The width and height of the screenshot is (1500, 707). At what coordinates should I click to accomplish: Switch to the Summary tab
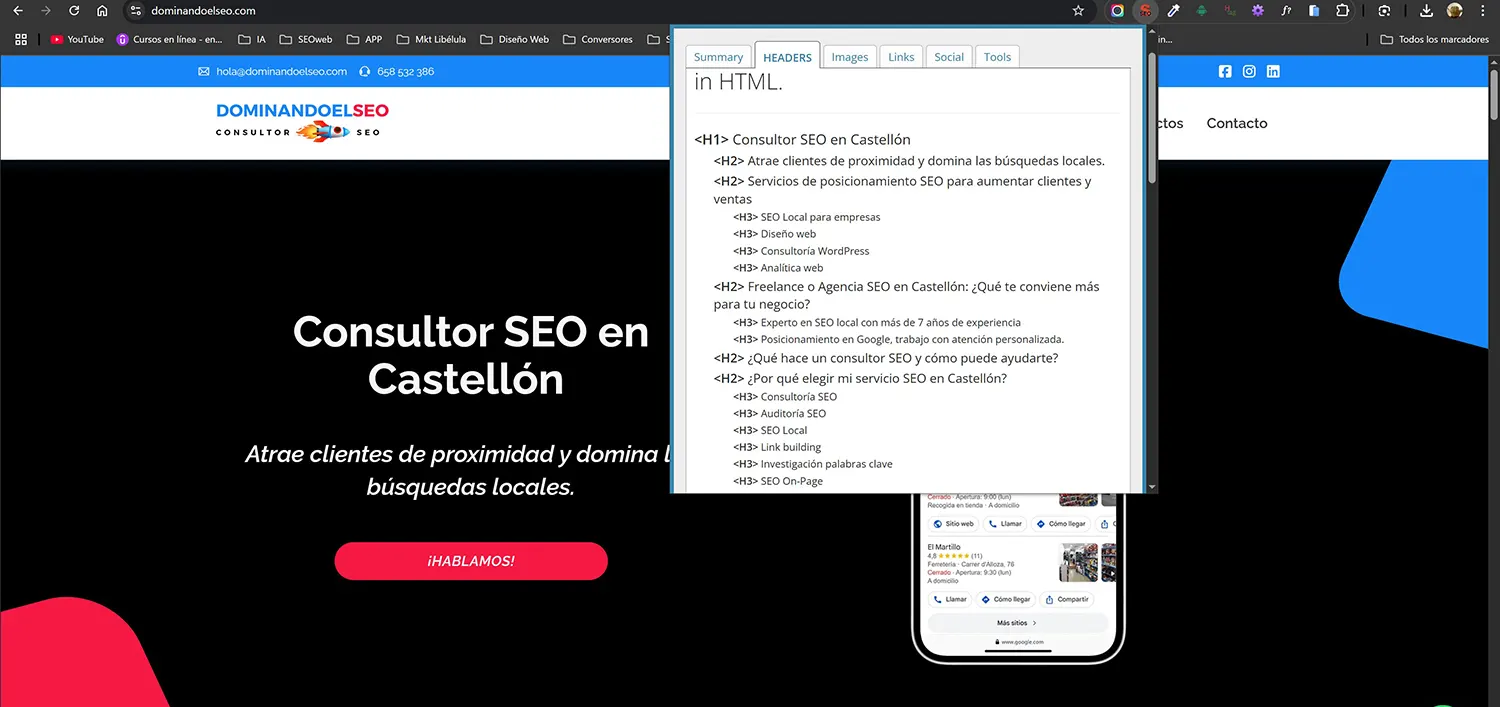coord(718,57)
